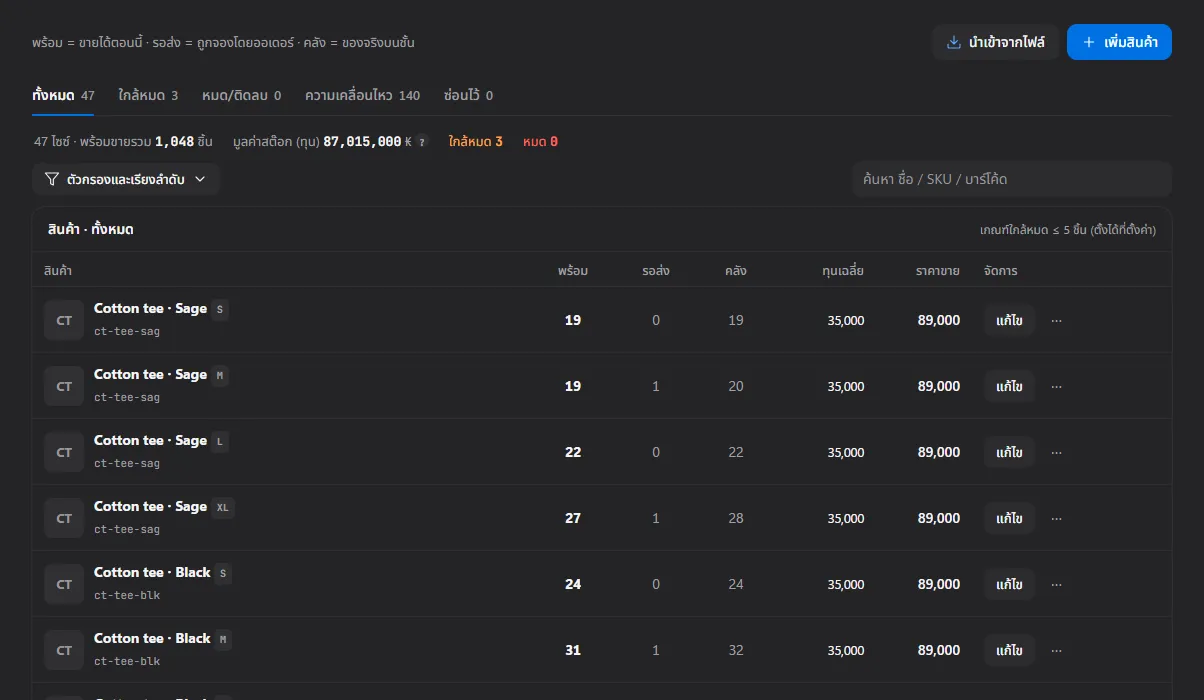Click ready quantity 27 in Sage XL row
The height and width of the screenshot is (700, 1204).
click(x=573, y=519)
